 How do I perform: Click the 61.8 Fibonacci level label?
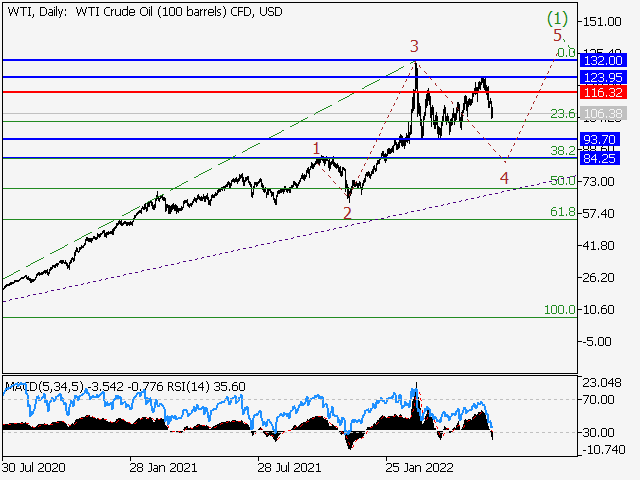coord(562,211)
